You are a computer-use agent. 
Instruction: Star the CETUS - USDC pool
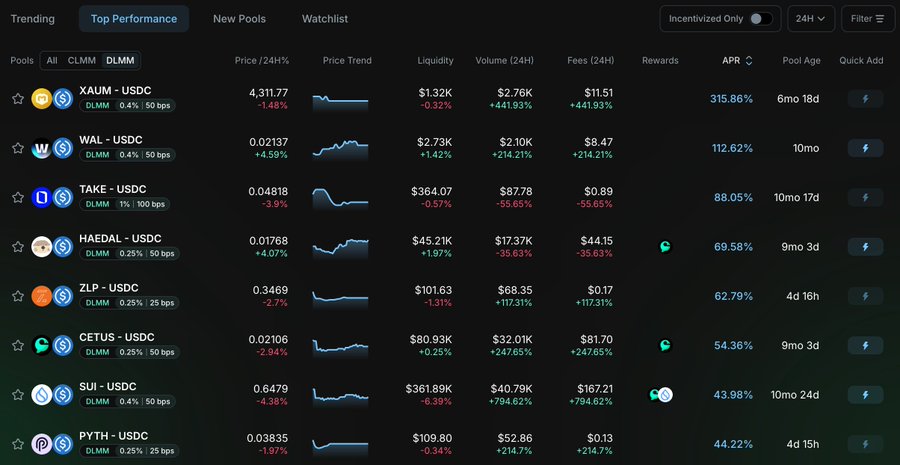[x=18, y=346]
